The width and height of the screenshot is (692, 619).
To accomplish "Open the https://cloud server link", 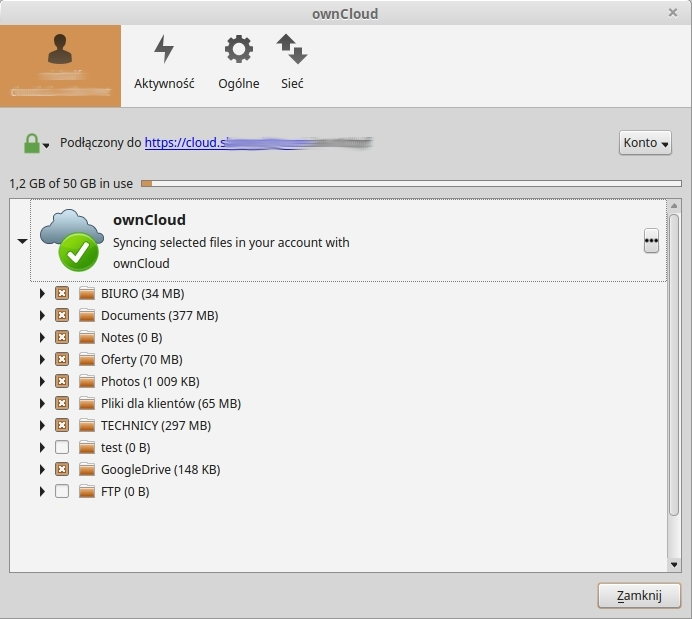I will point(258,143).
